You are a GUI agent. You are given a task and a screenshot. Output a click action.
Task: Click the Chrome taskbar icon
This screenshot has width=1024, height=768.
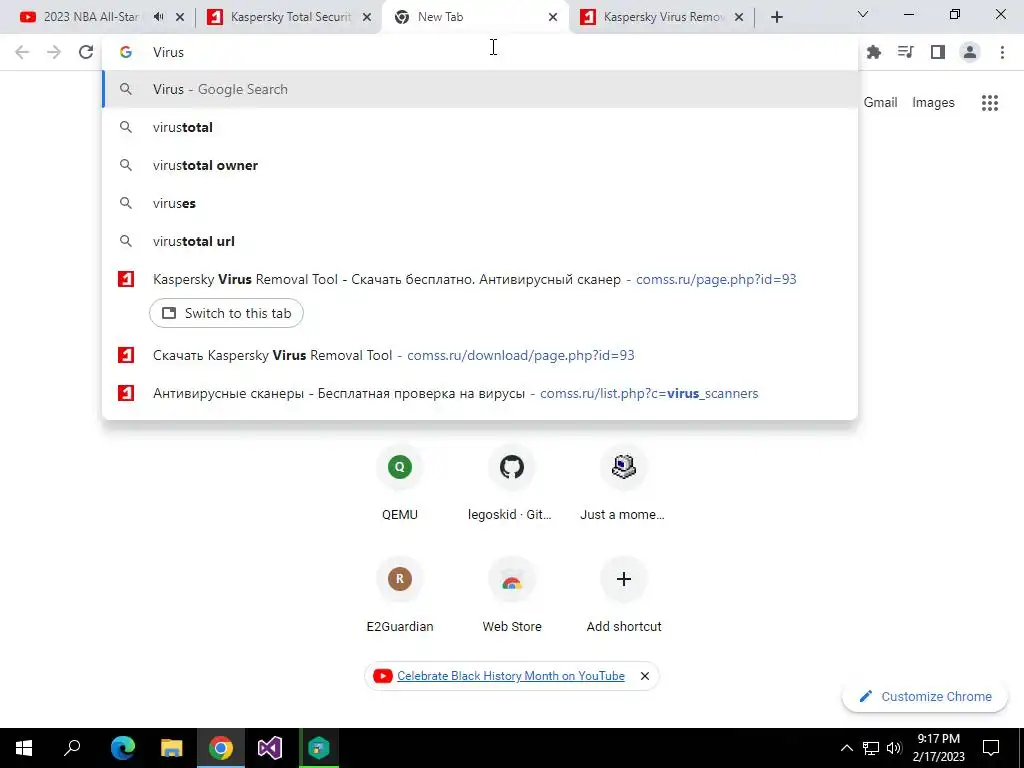pos(221,748)
